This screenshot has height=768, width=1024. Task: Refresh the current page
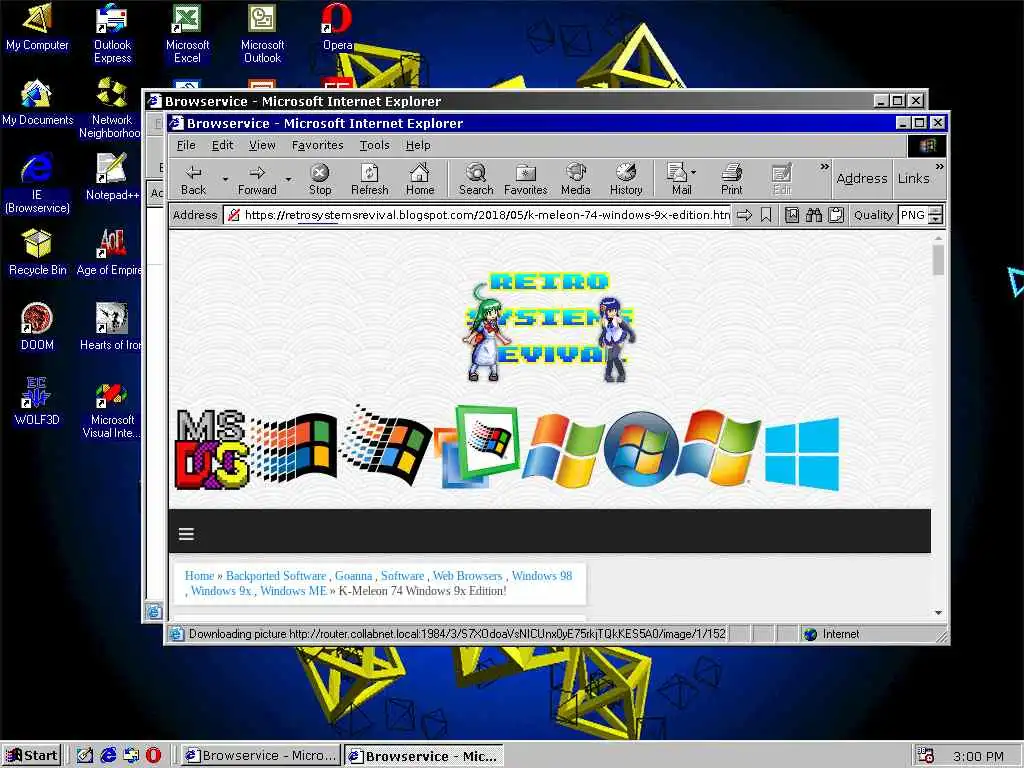click(370, 179)
